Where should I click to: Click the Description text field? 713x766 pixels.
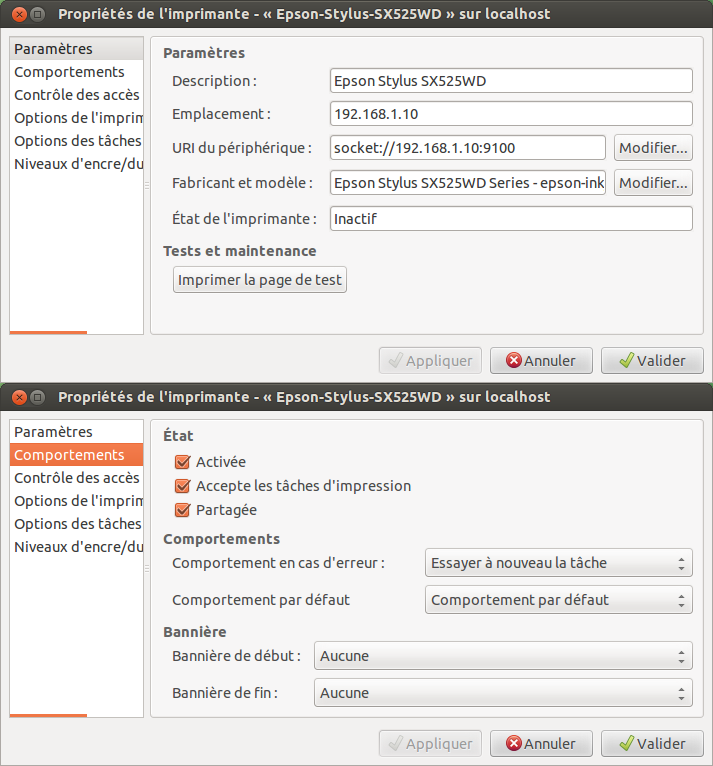click(511, 80)
